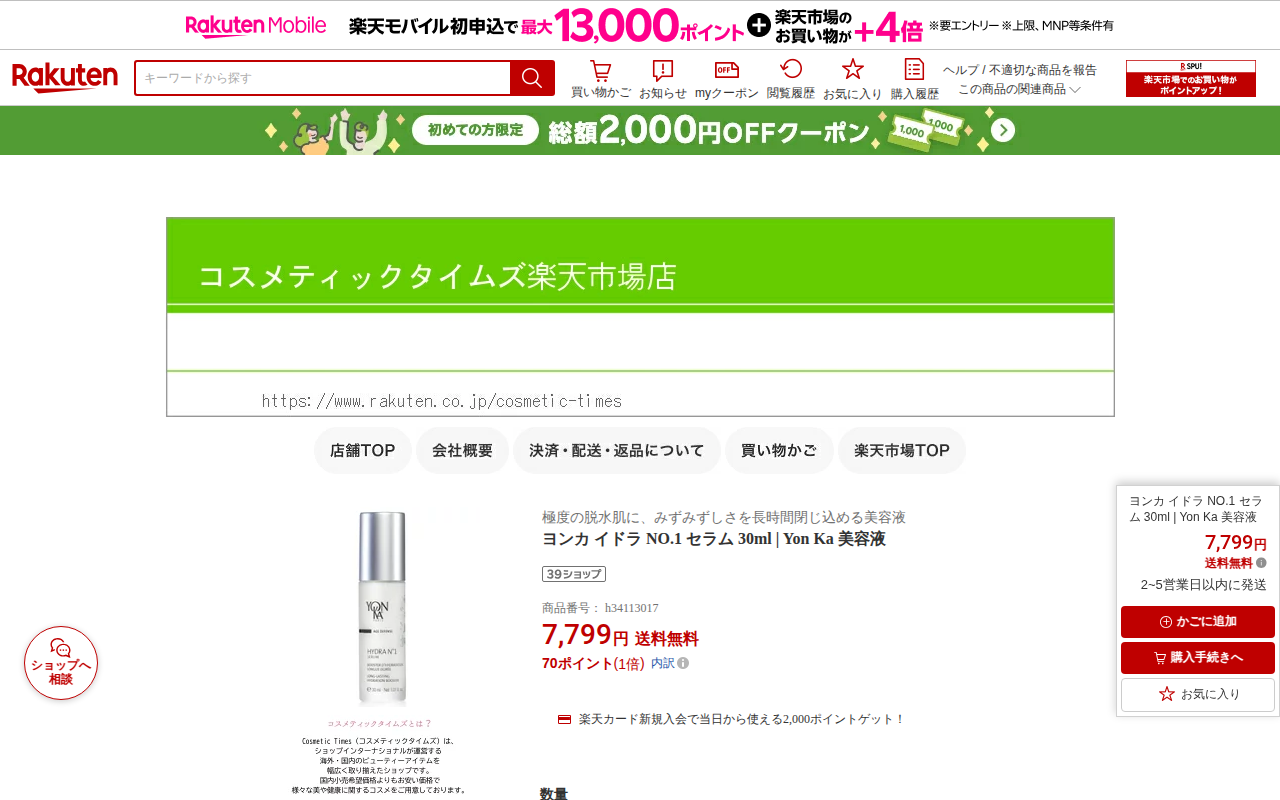Expand この商品の関連商品 dropdown

click(x=1019, y=89)
